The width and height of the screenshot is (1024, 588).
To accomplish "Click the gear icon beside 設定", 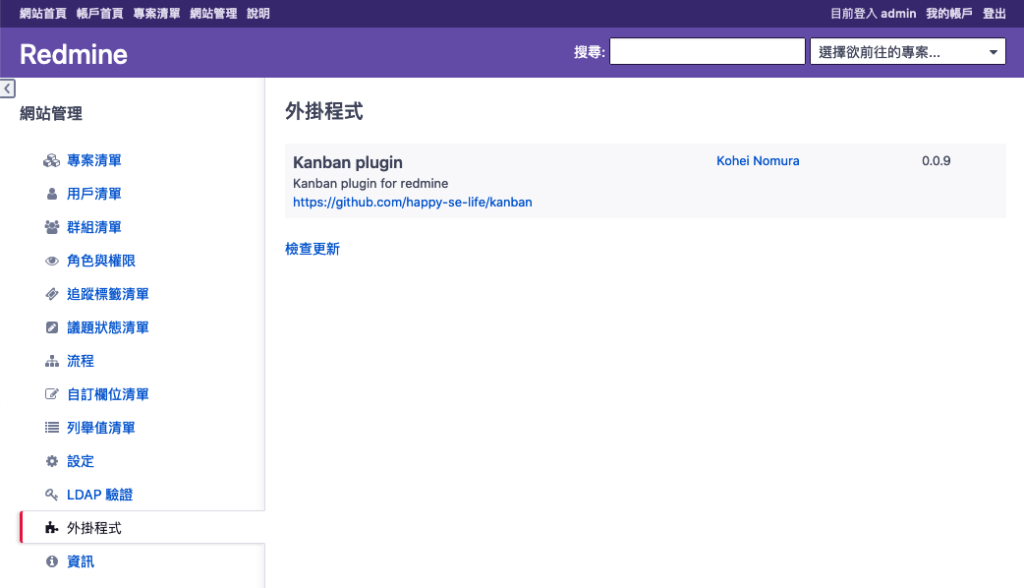I will point(52,461).
